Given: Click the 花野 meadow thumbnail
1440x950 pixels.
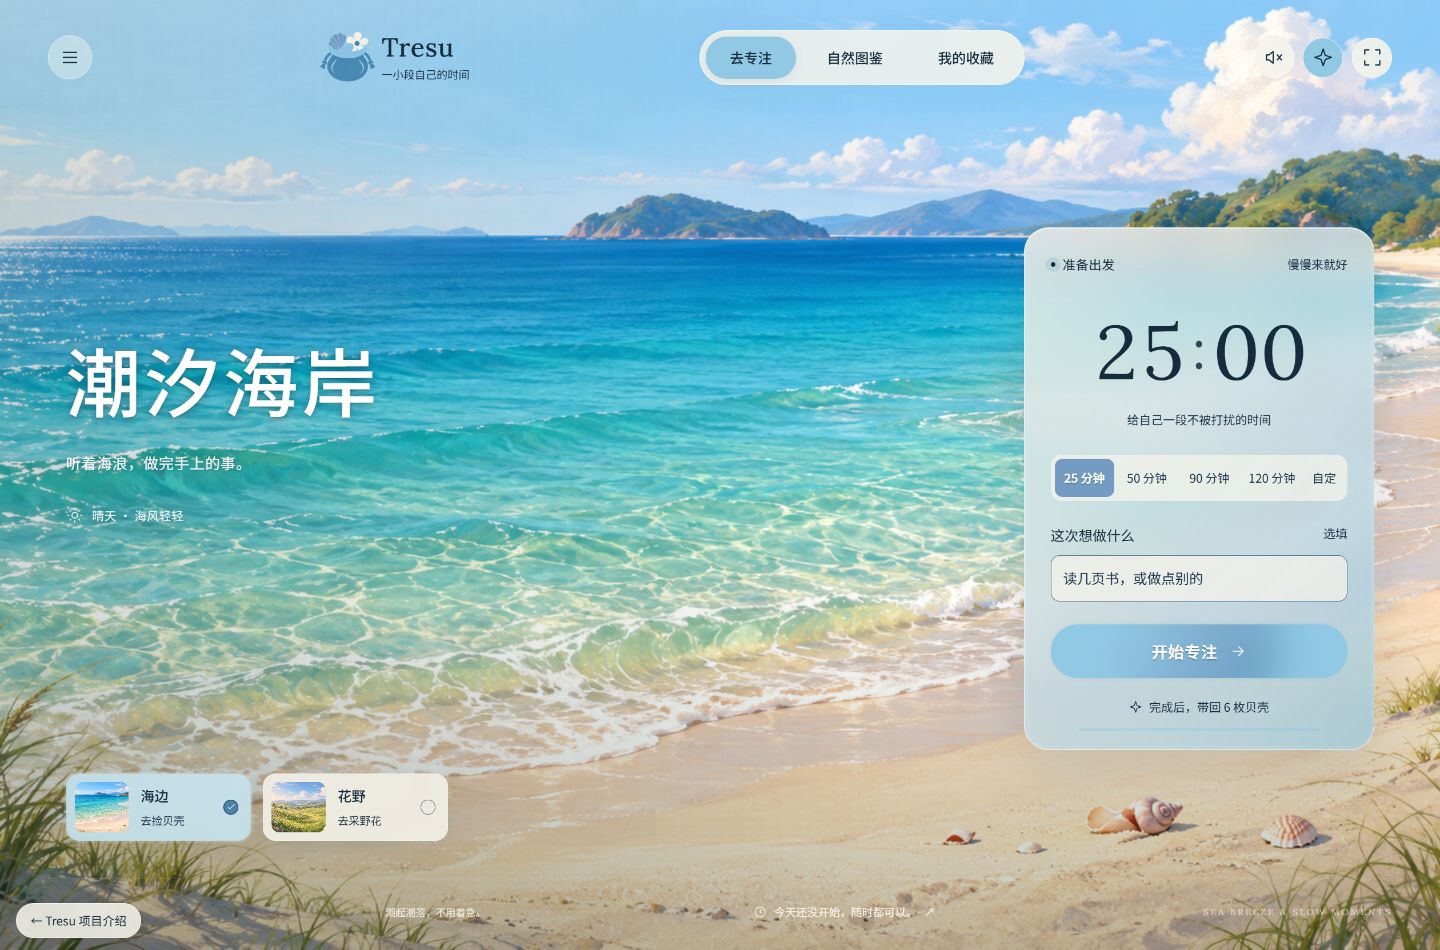Looking at the screenshot, I should [x=299, y=807].
